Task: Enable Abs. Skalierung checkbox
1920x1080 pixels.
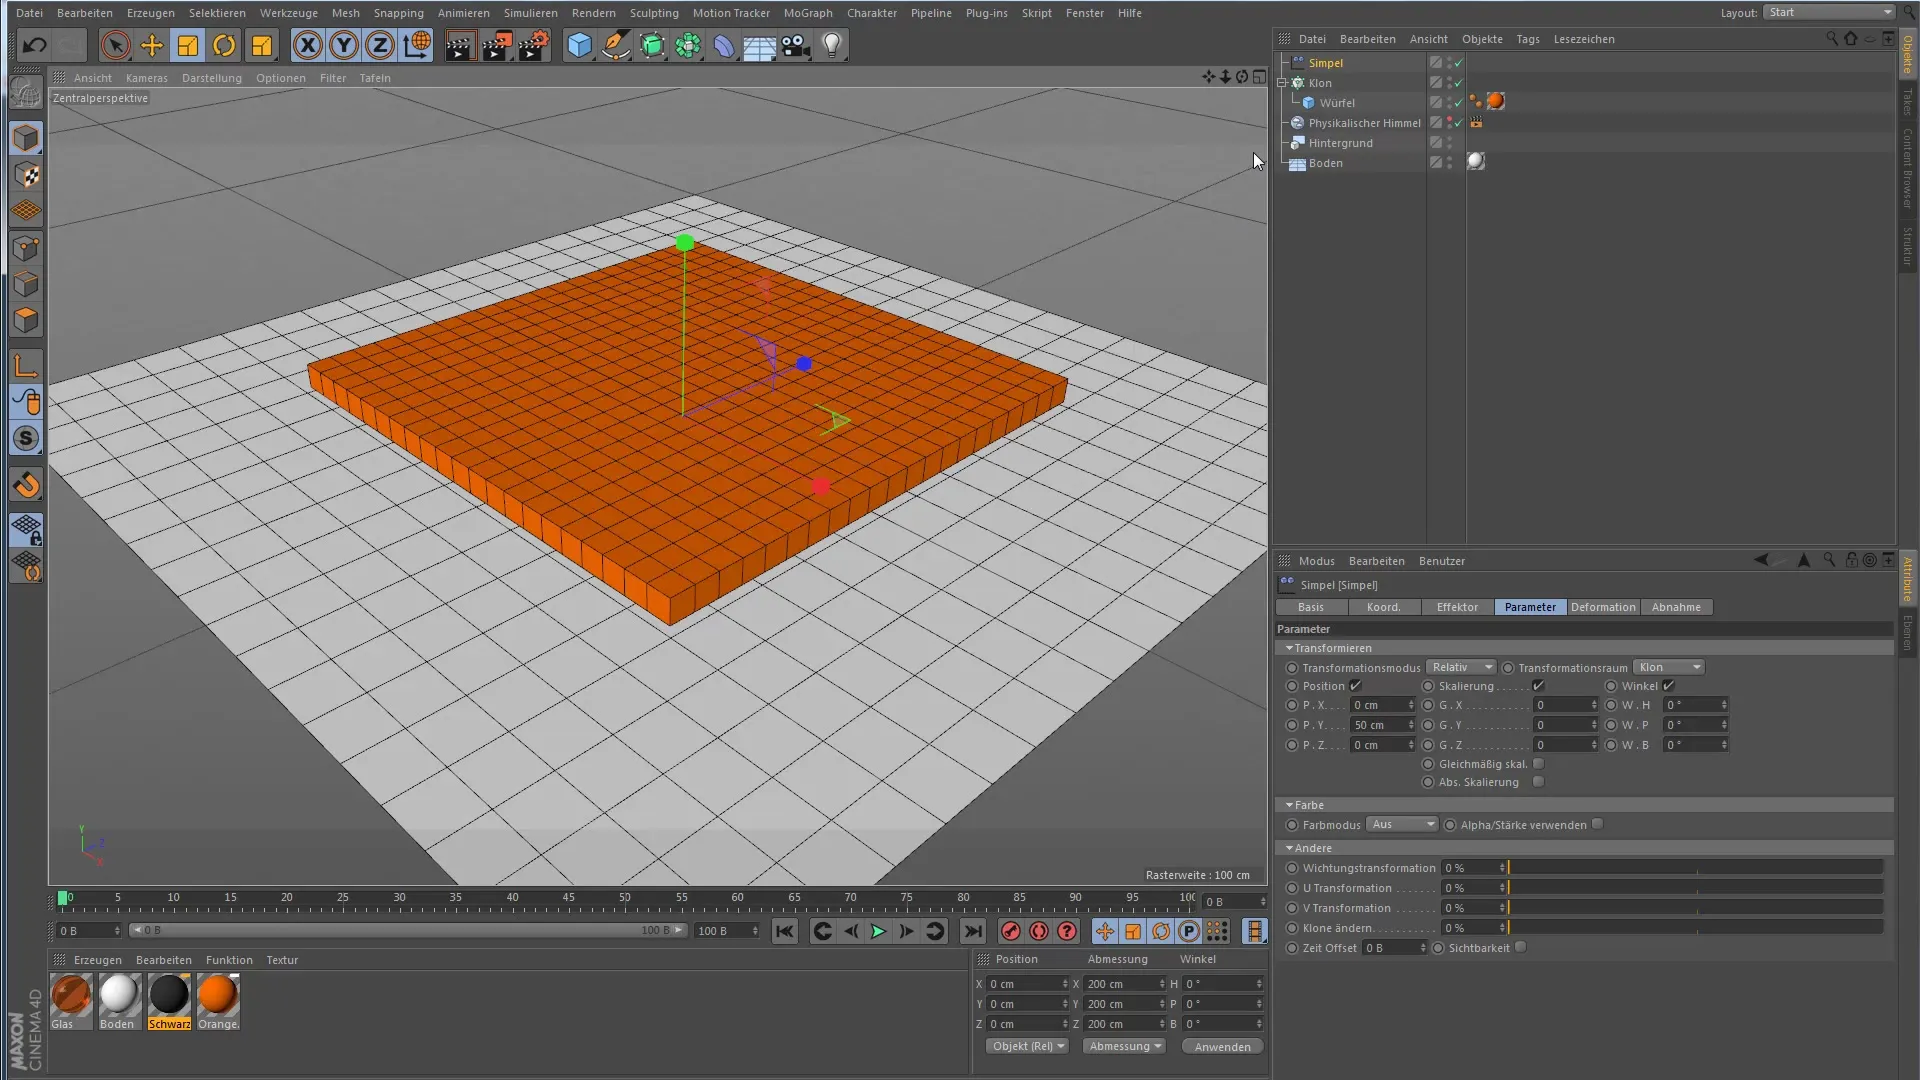Action: click(x=1539, y=782)
